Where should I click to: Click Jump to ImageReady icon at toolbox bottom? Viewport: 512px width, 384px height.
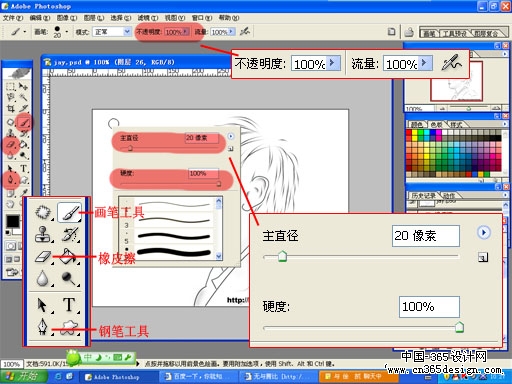12,272
